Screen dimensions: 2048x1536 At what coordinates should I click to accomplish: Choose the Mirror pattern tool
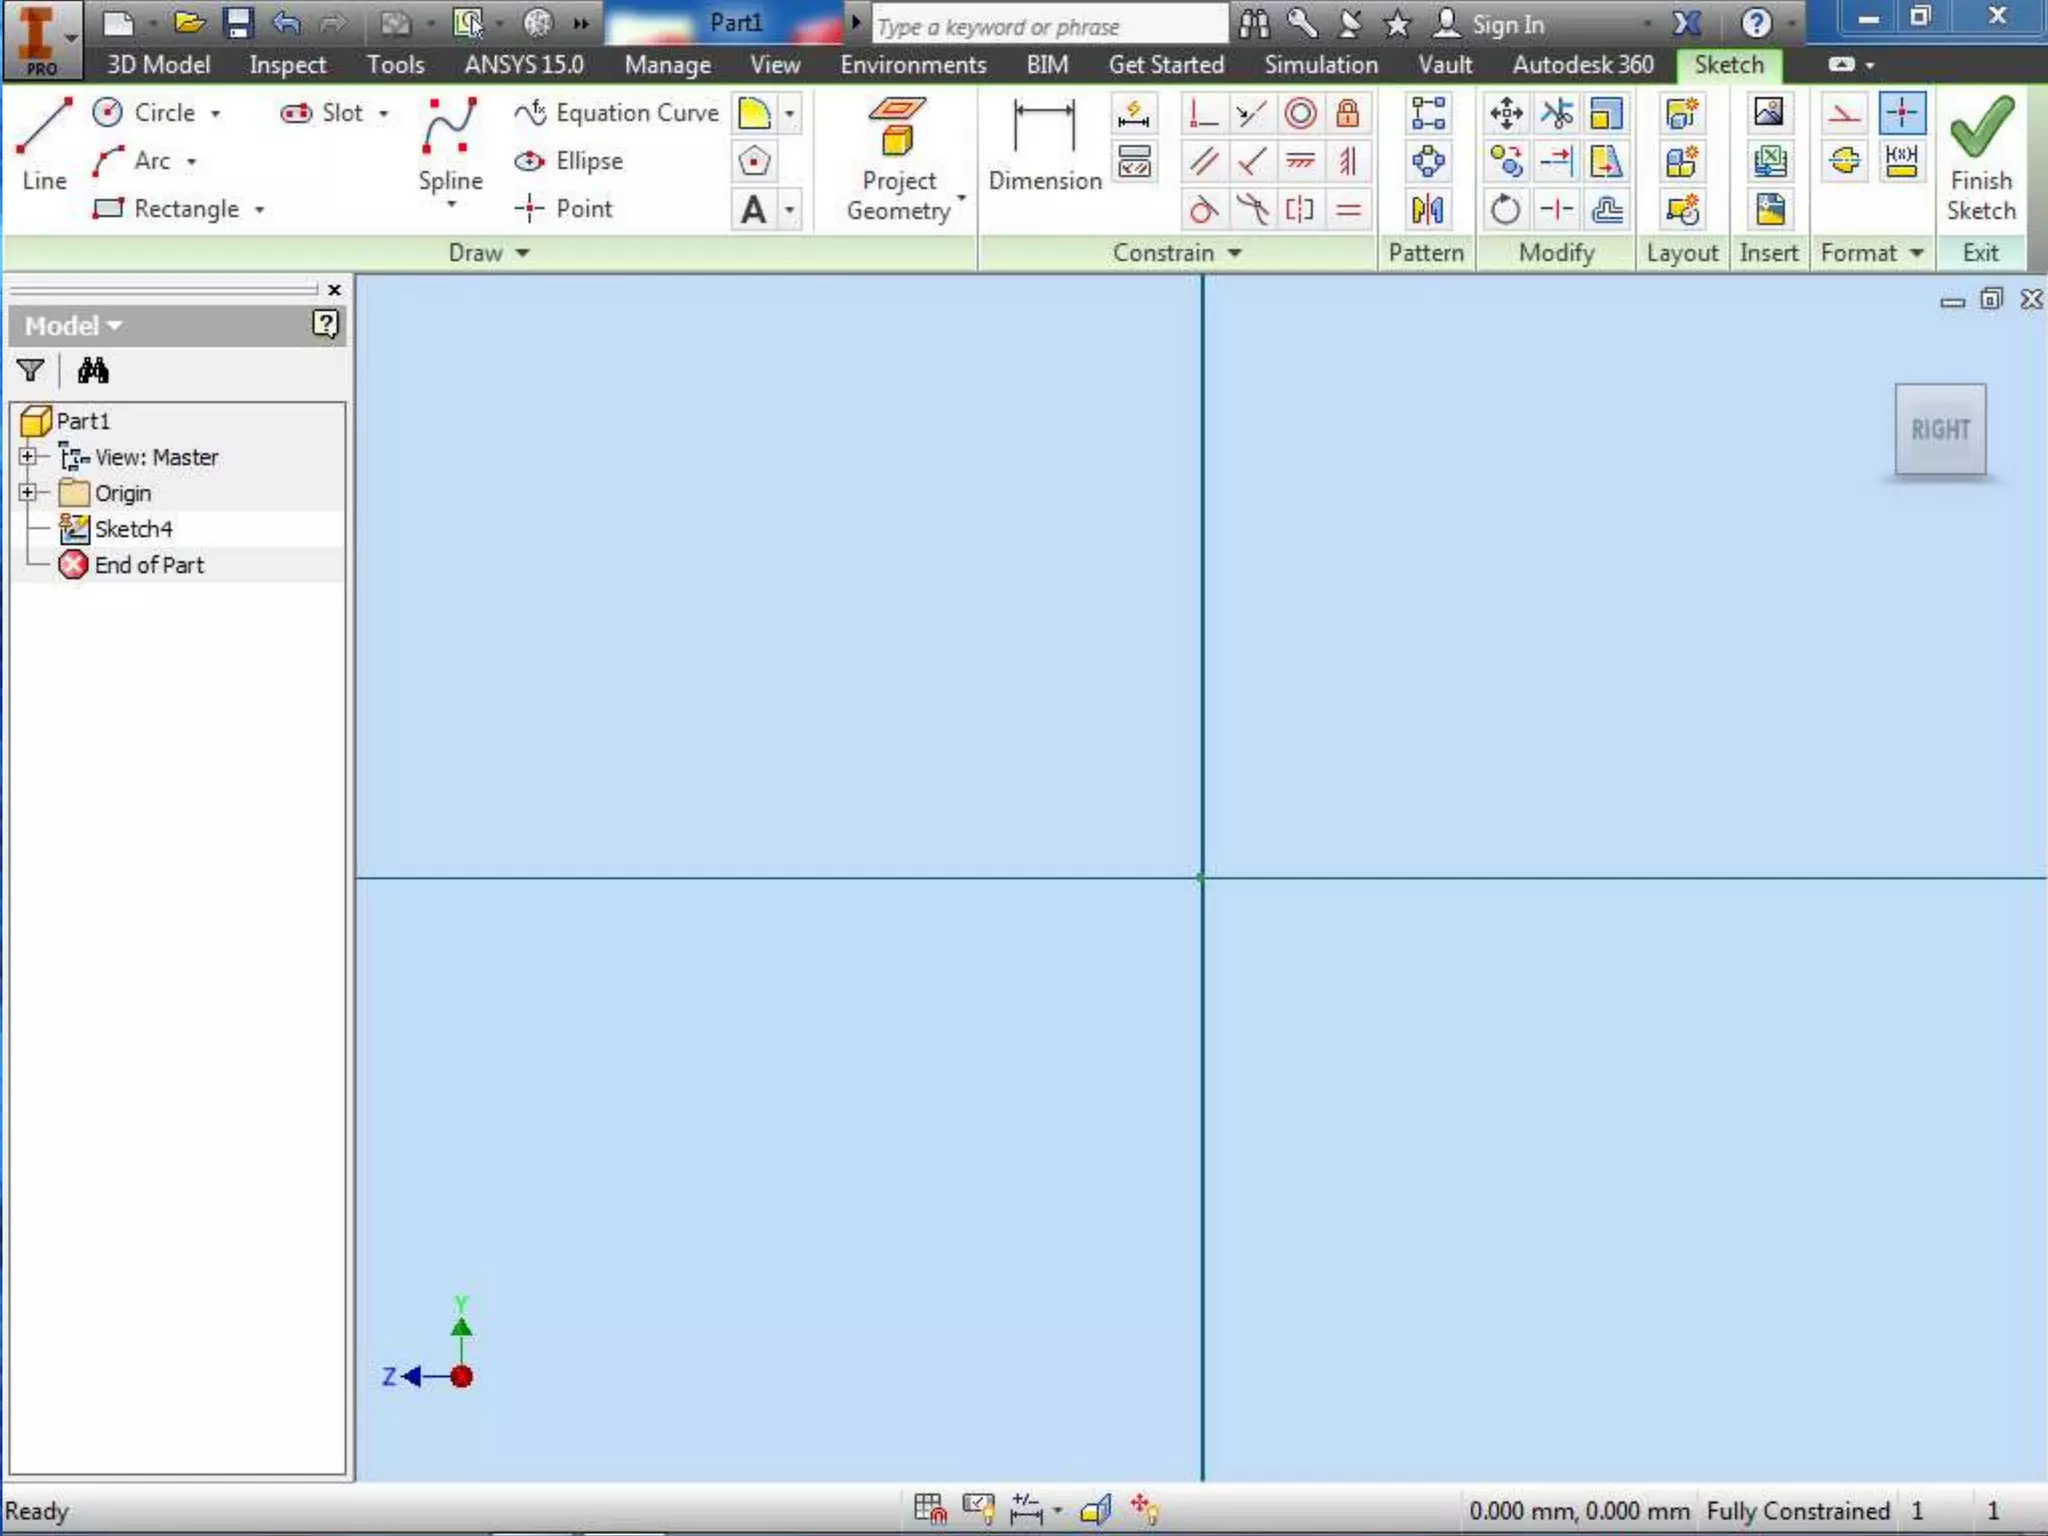[x=1427, y=210]
